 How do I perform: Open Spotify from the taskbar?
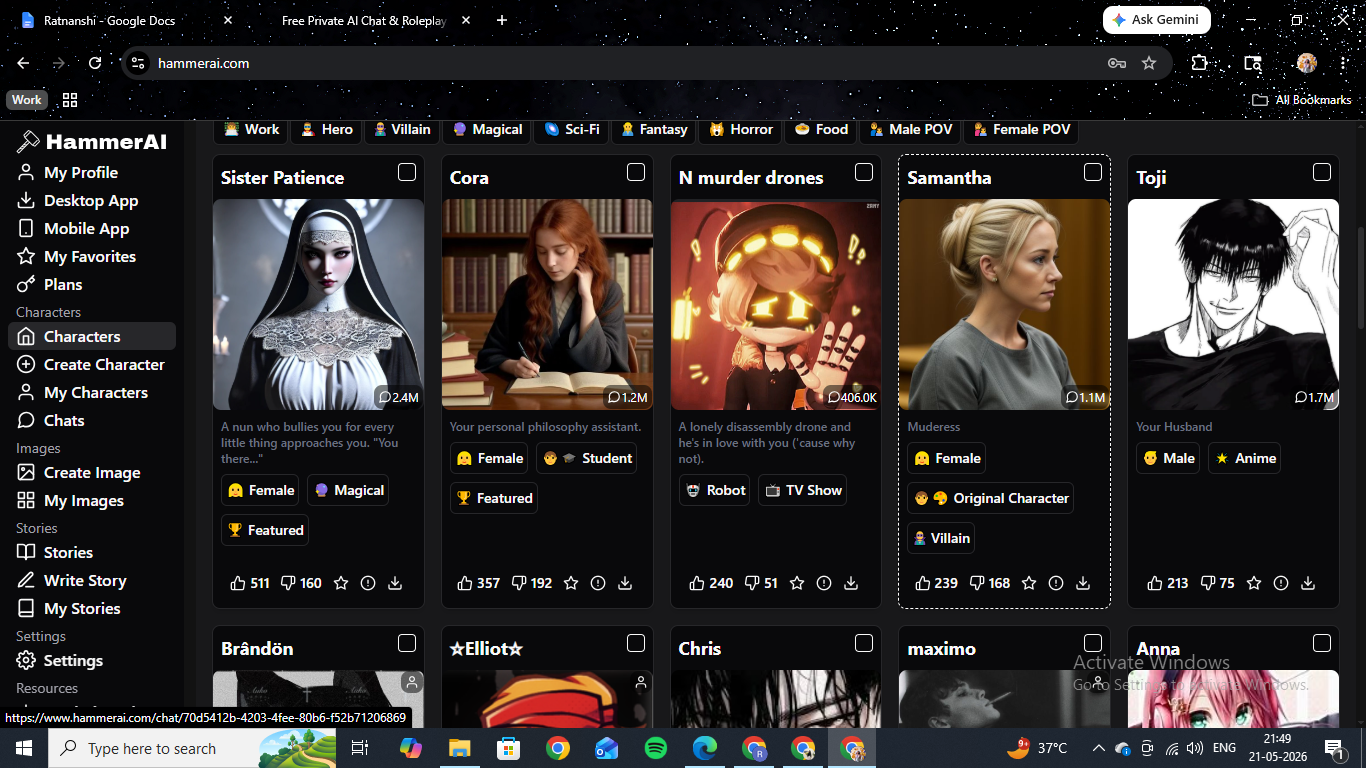click(x=656, y=748)
